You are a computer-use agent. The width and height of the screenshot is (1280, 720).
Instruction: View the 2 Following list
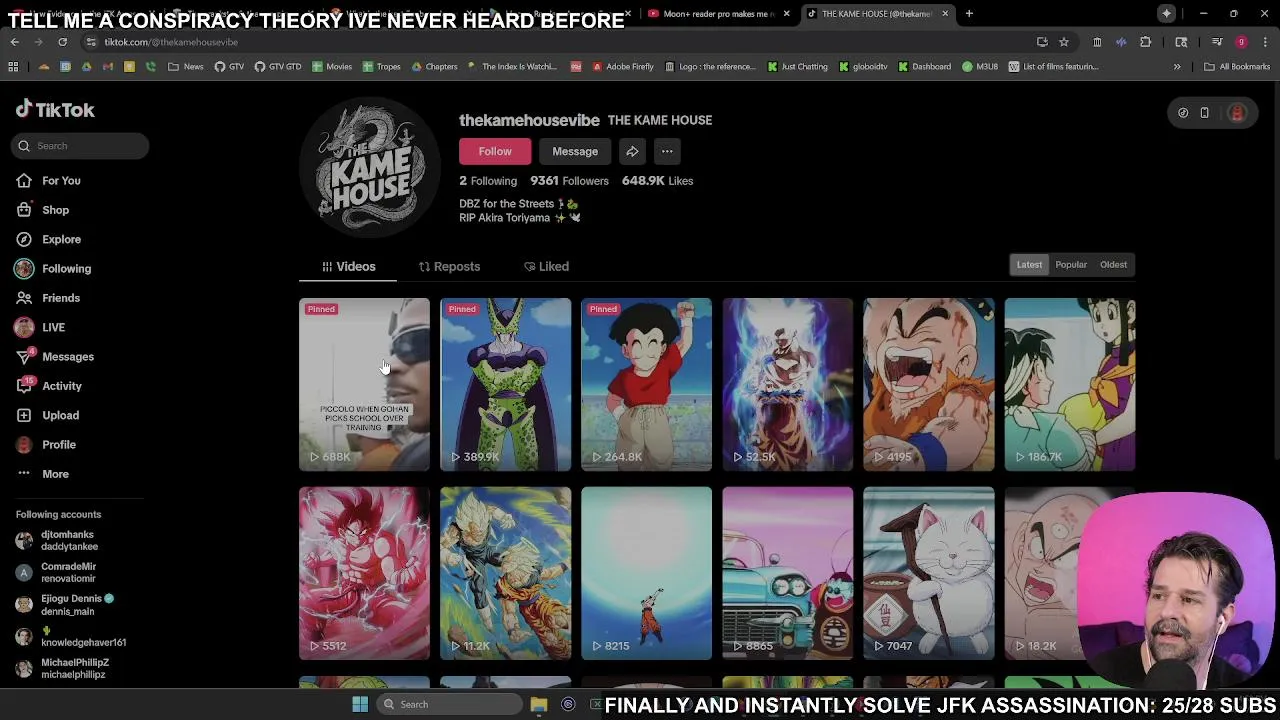pyautogui.click(x=488, y=181)
